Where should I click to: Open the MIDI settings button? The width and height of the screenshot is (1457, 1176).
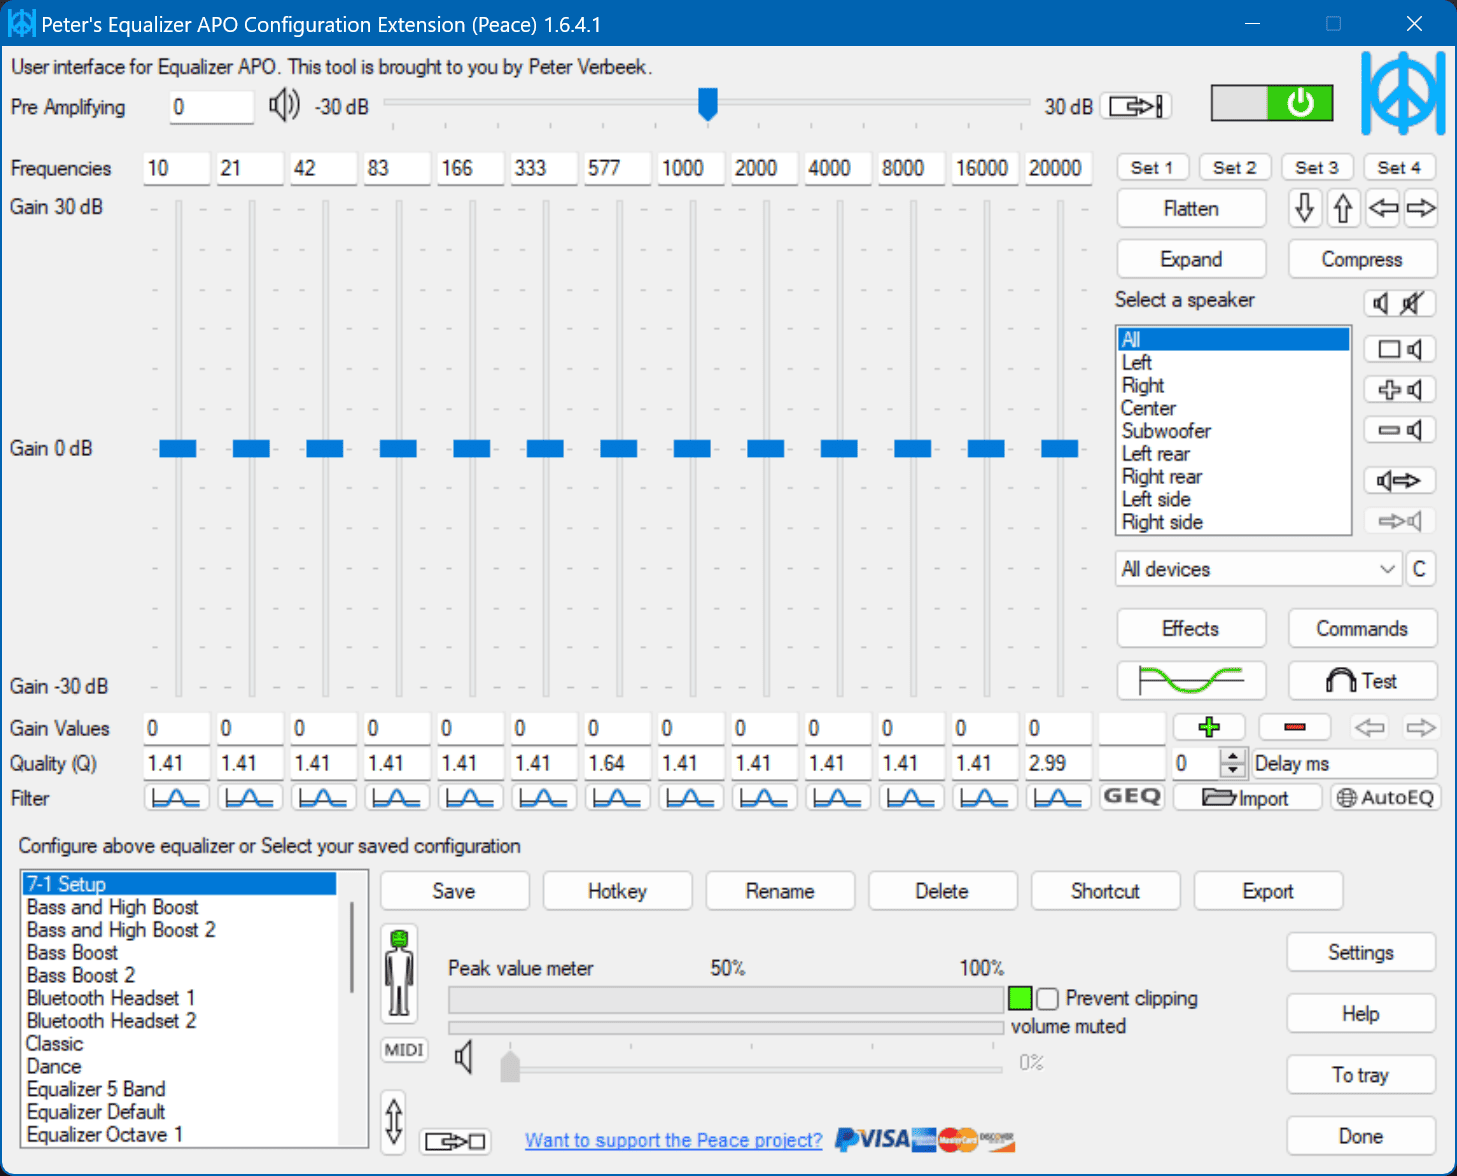pos(404,1050)
